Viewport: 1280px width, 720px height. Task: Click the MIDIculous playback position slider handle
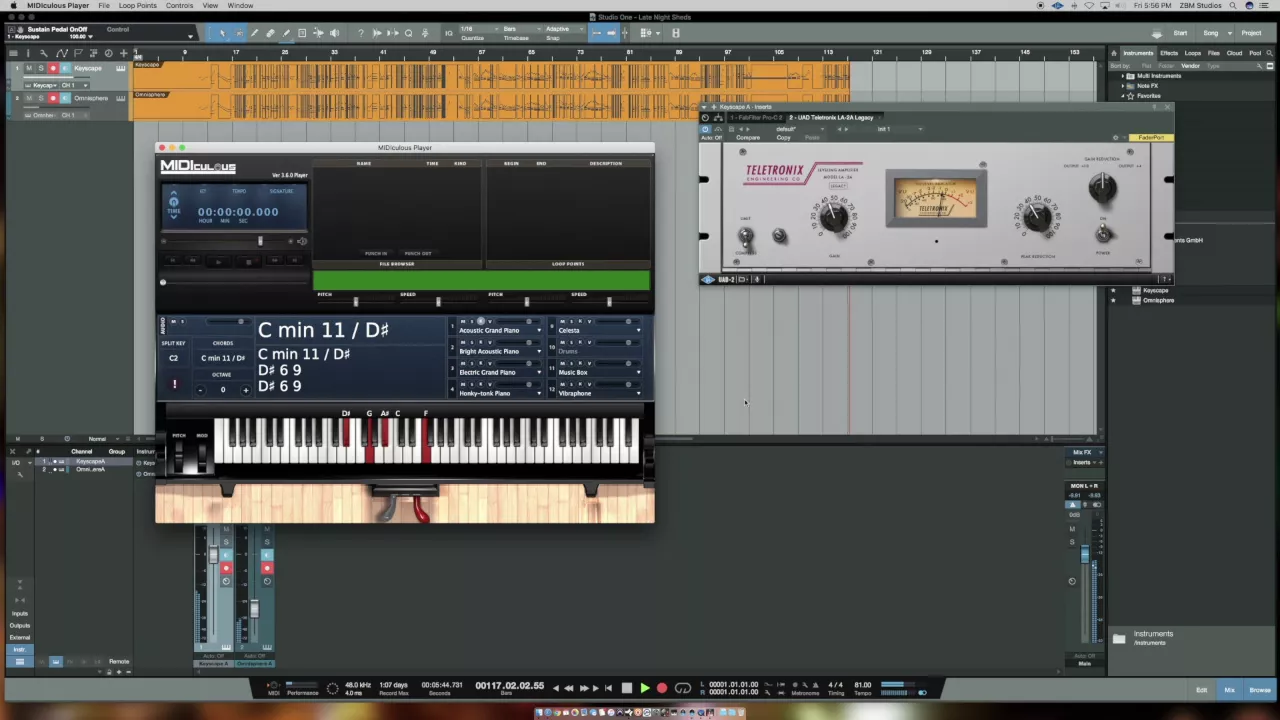[x=163, y=282]
